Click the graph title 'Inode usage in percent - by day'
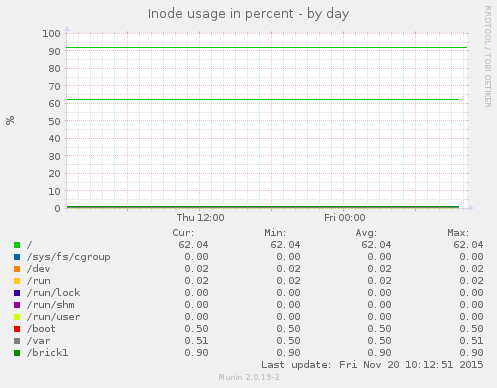Image resolution: width=497 pixels, height=388 pixels. 248,14
